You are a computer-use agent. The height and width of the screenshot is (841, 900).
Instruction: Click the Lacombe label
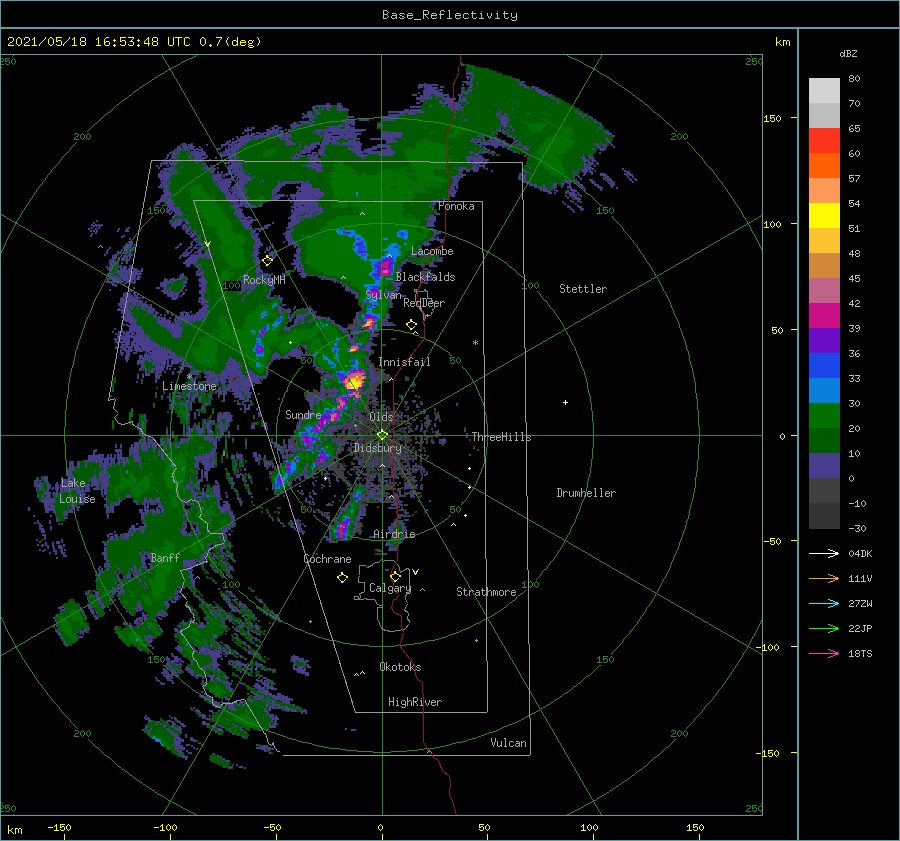(432, 251)
